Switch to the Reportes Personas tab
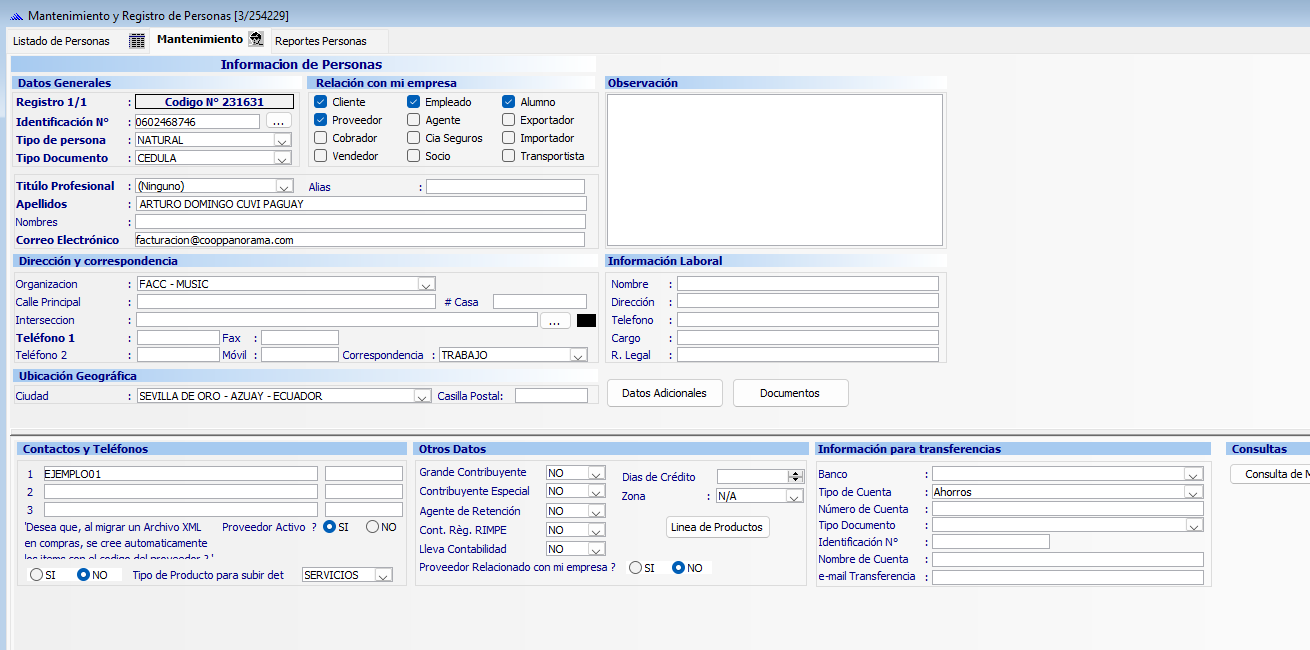Image resolution: width=1310 pixels, height=650 pixels. click(321, 41)
